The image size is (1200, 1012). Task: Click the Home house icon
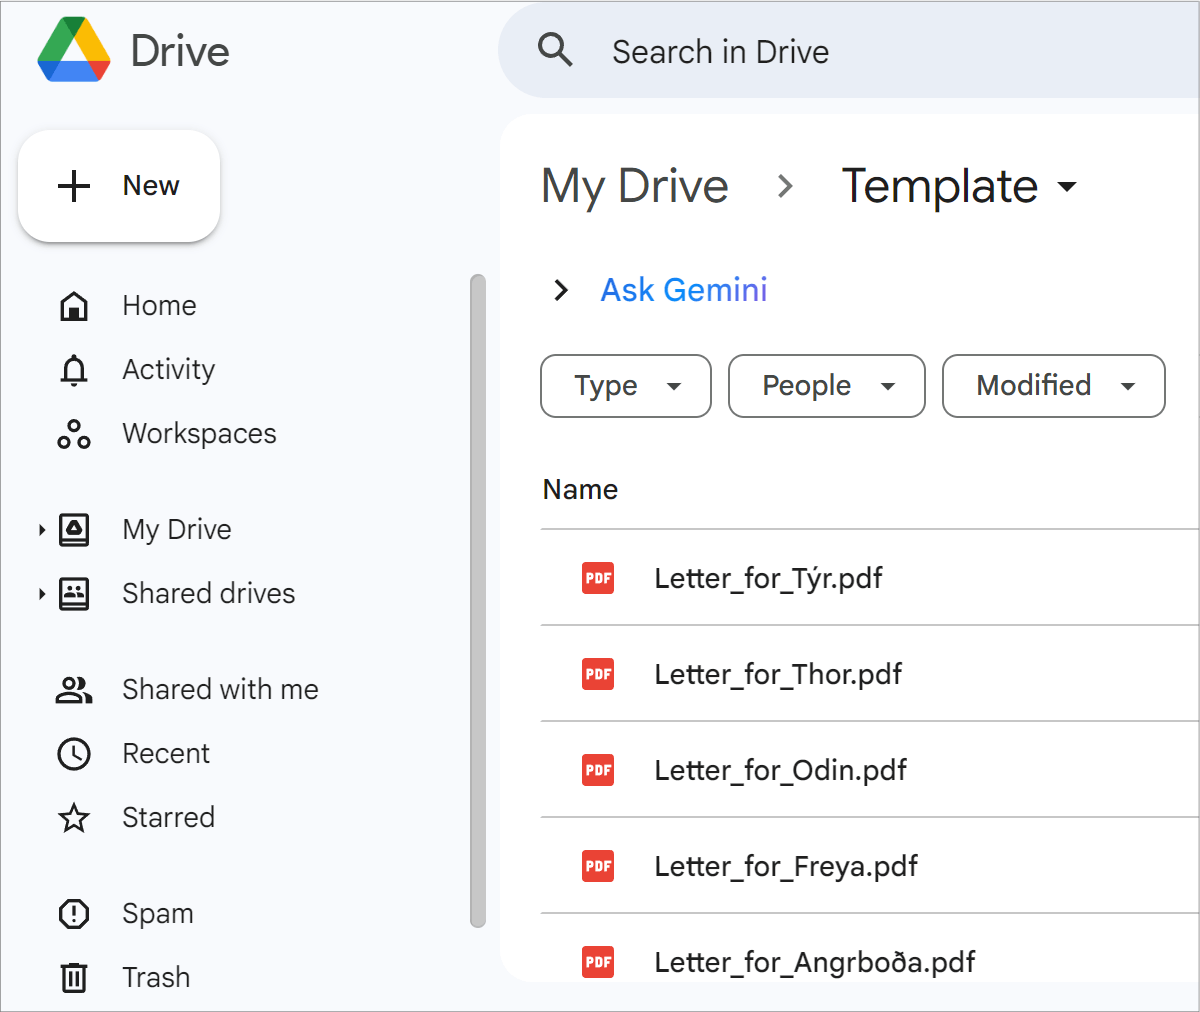[x=74, y=306]
